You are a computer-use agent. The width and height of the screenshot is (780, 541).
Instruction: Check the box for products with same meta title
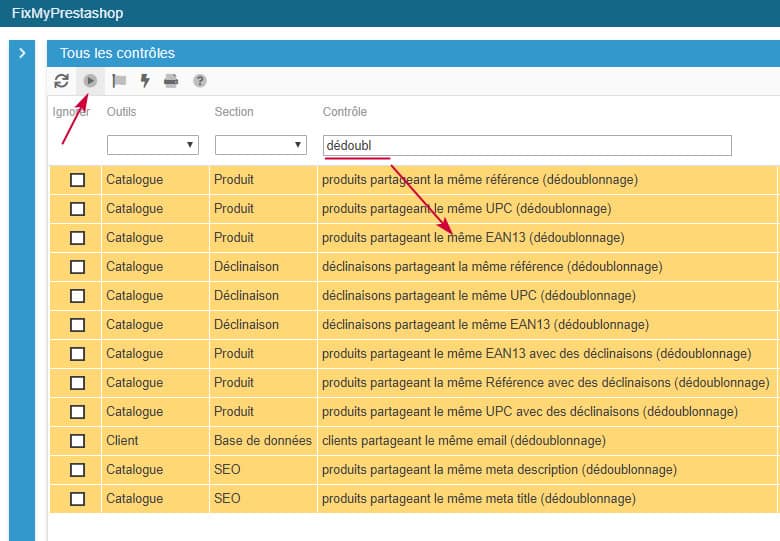tap(77, 499)
